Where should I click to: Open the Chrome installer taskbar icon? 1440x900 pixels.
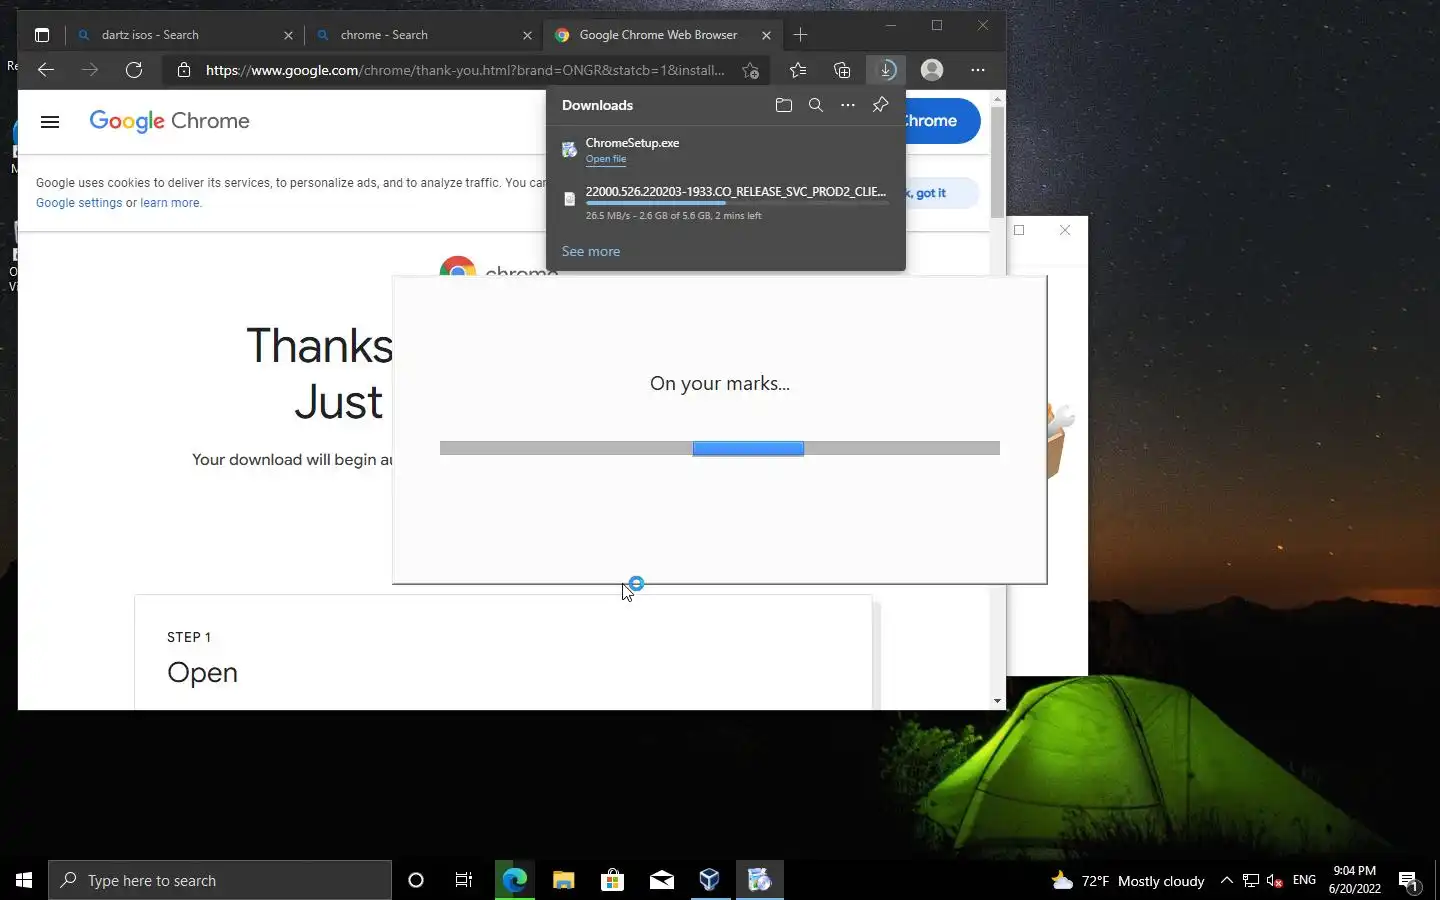(760, 880)
